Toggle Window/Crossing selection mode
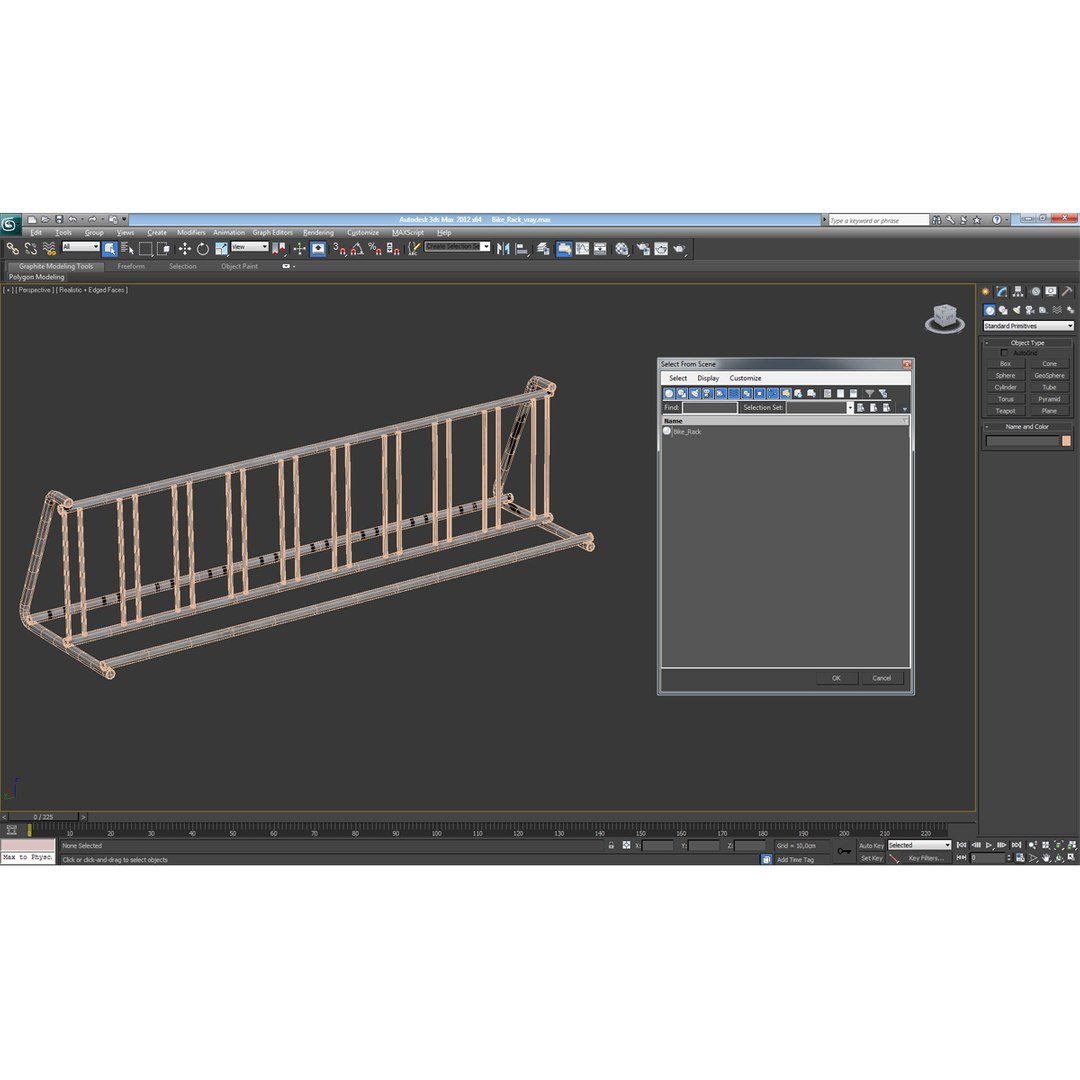 tap(163, 249)
